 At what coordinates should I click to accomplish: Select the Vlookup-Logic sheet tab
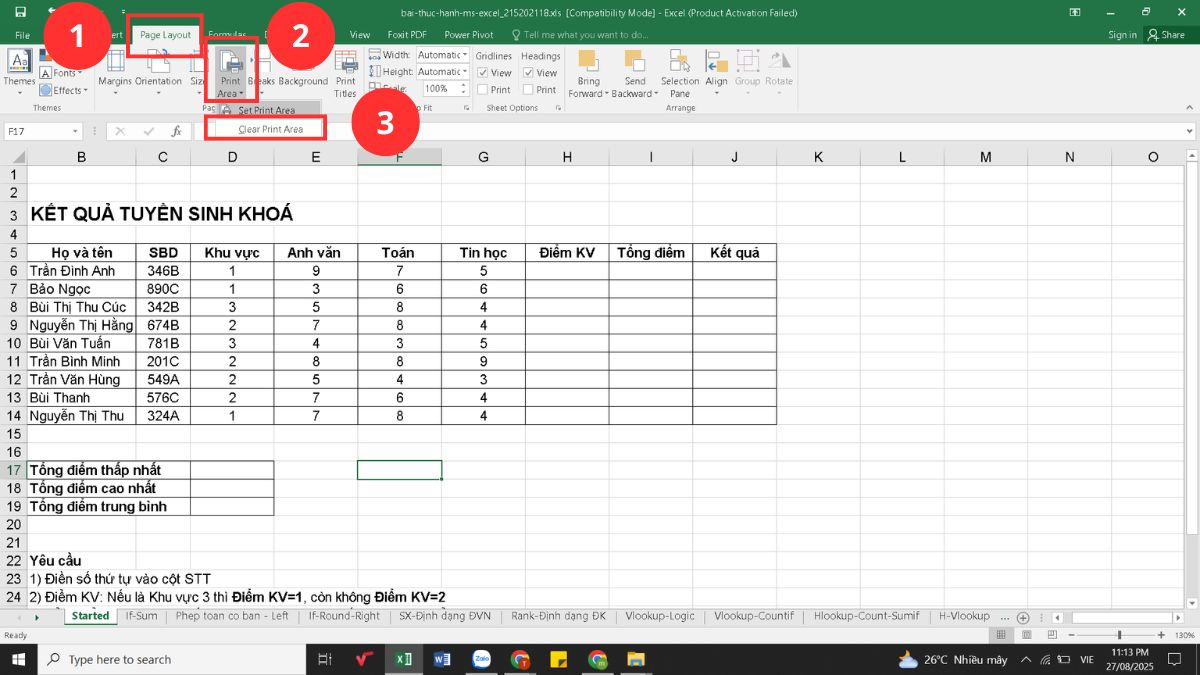(659, 616)
